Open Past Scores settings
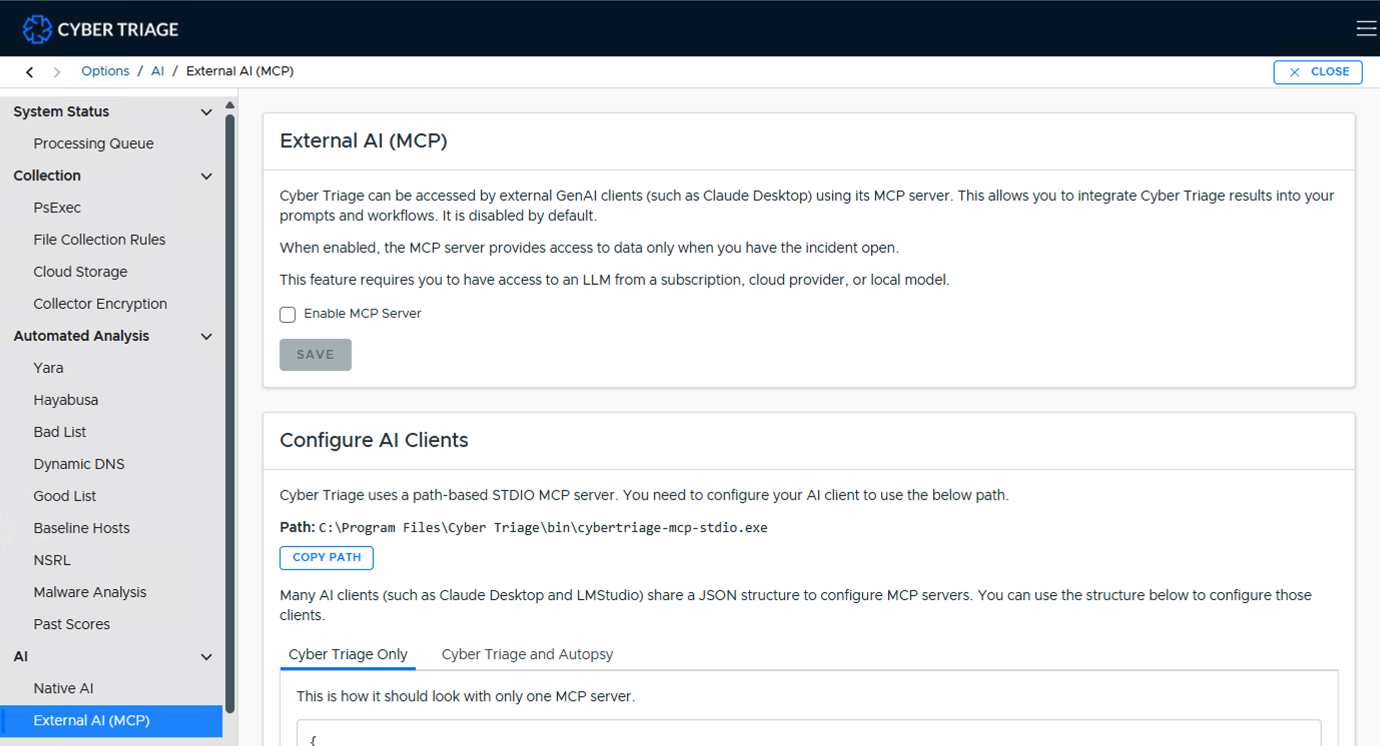This screenshot has width=1380, height=746. 72,624
